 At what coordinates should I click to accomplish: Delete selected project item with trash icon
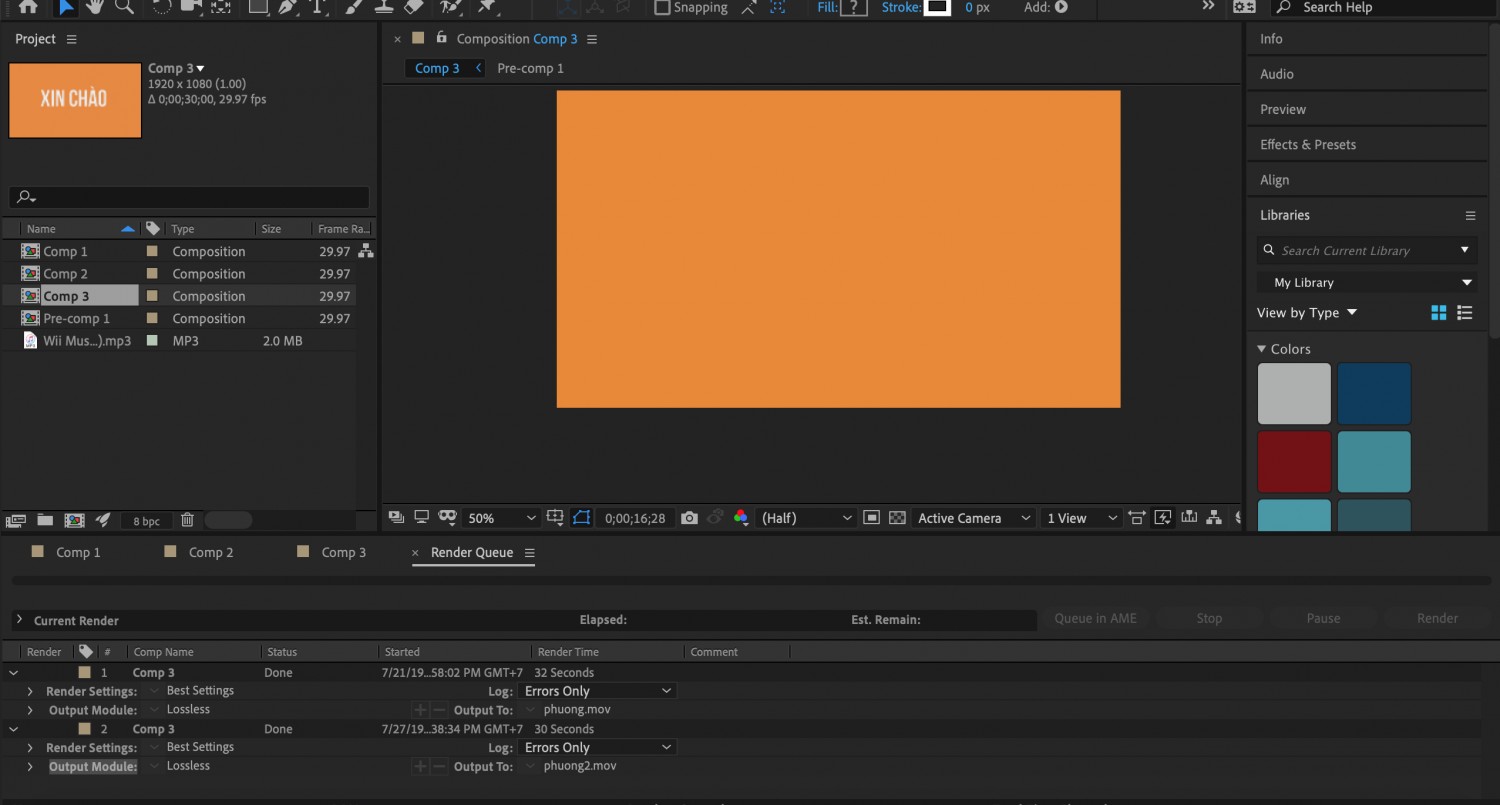coord(187,520)
